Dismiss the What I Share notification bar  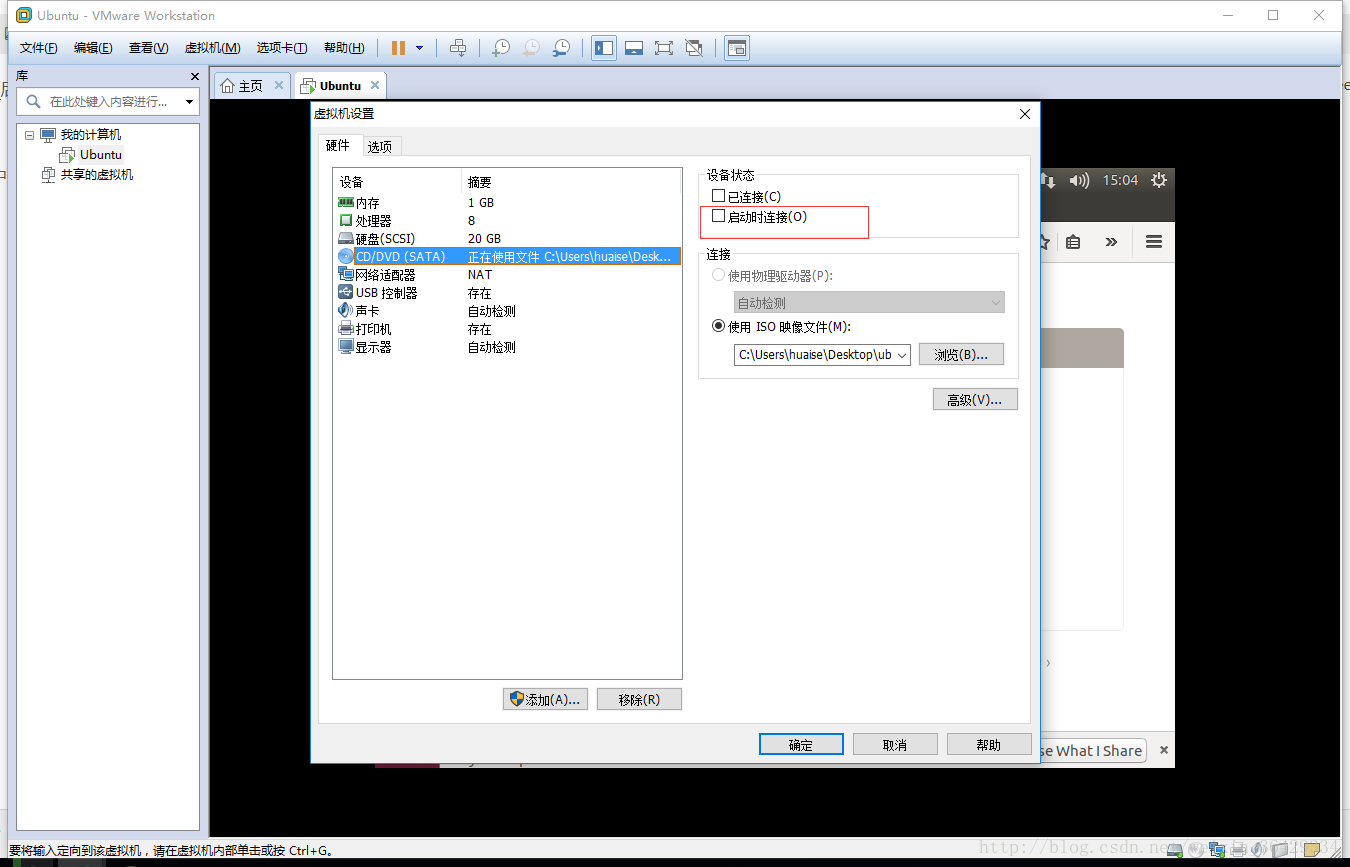tap(1164, 750)
